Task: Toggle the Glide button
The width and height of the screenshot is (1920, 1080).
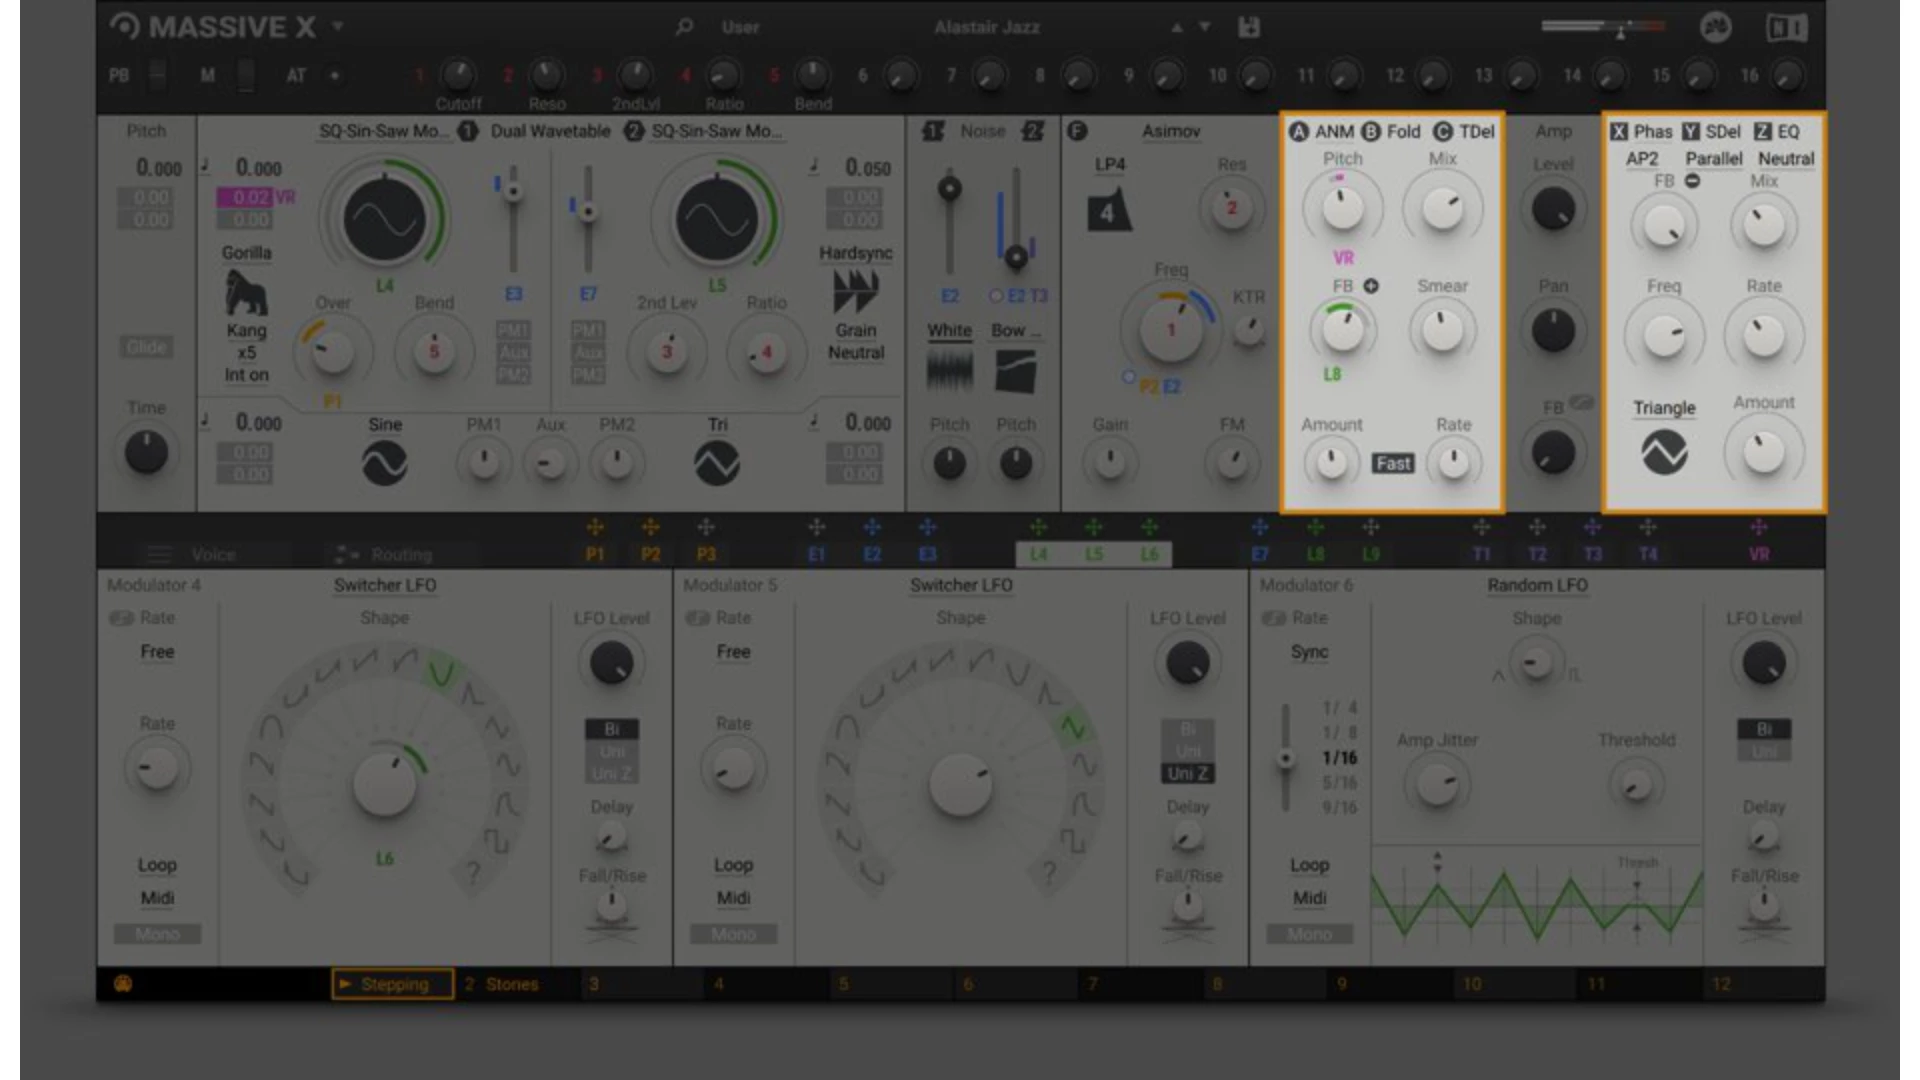Action: click(x=146, y=347)
